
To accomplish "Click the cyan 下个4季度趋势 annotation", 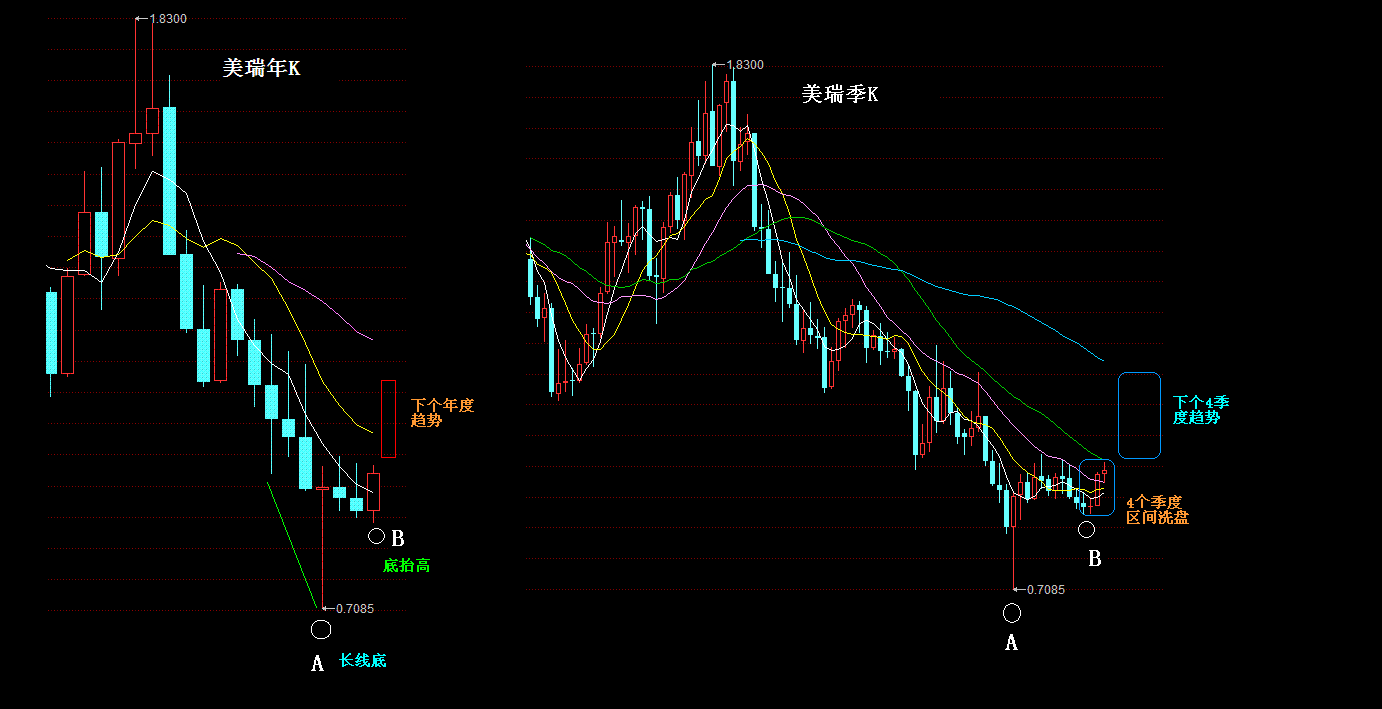I will coord(1201,409).
